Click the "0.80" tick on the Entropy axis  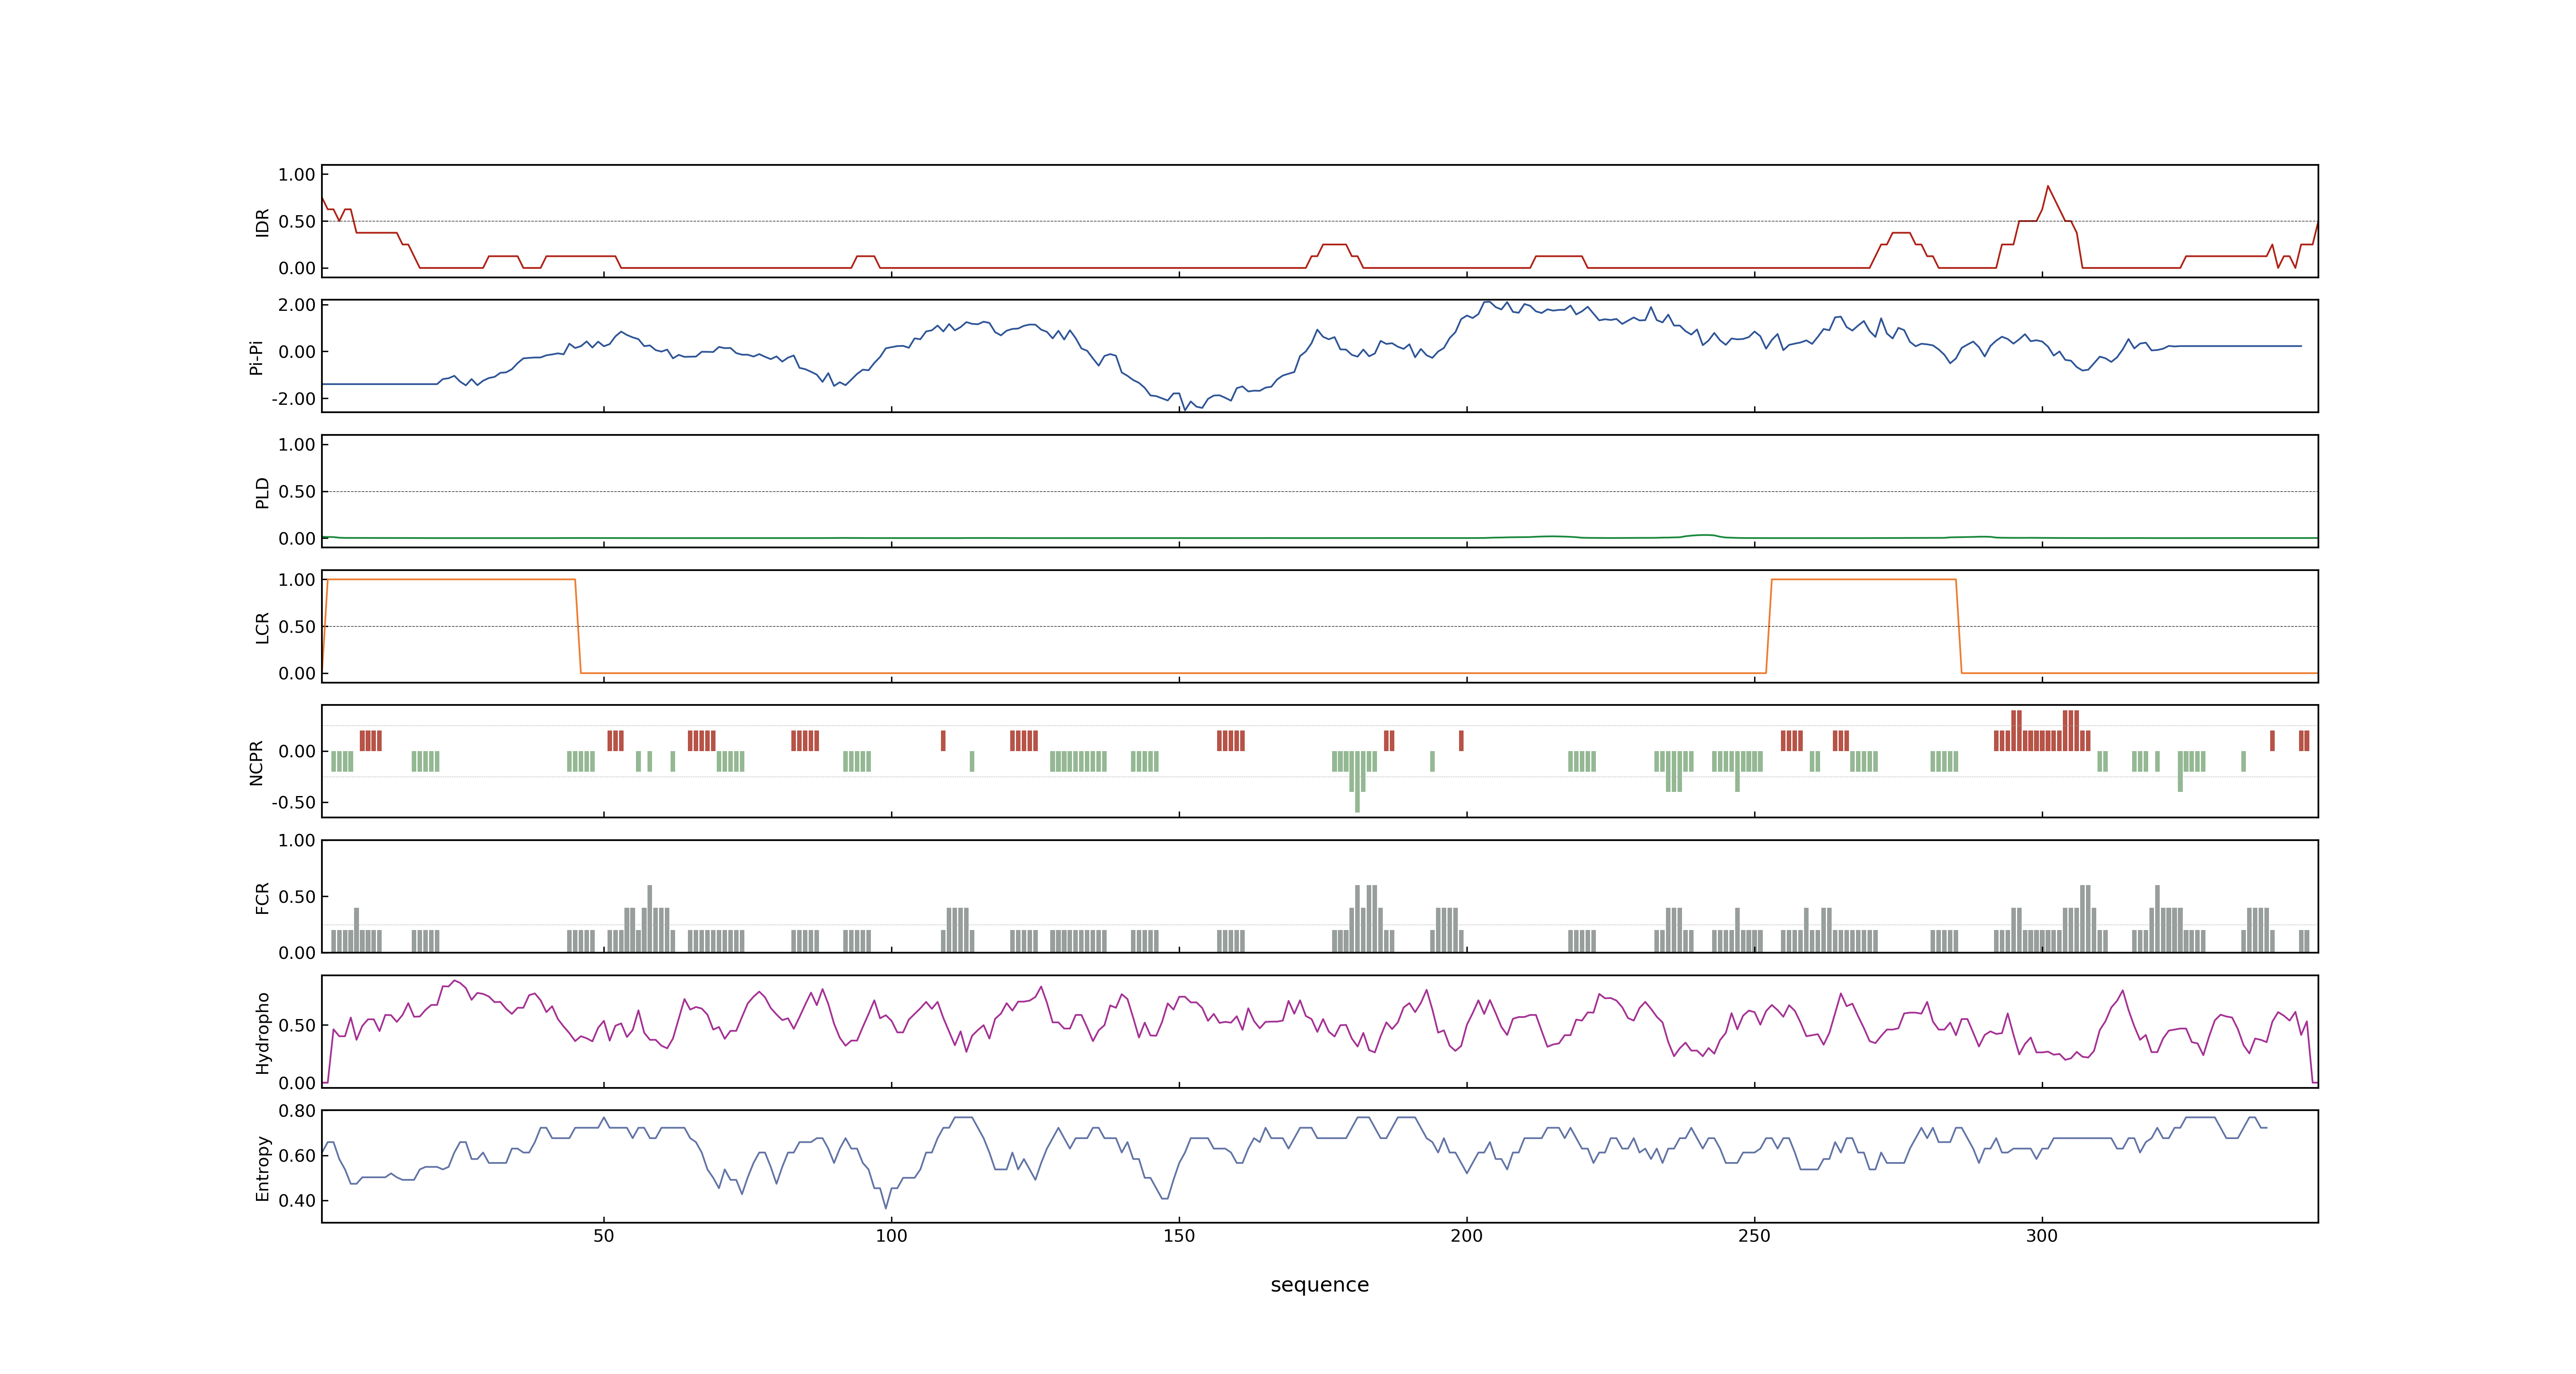pos(297,1111)
